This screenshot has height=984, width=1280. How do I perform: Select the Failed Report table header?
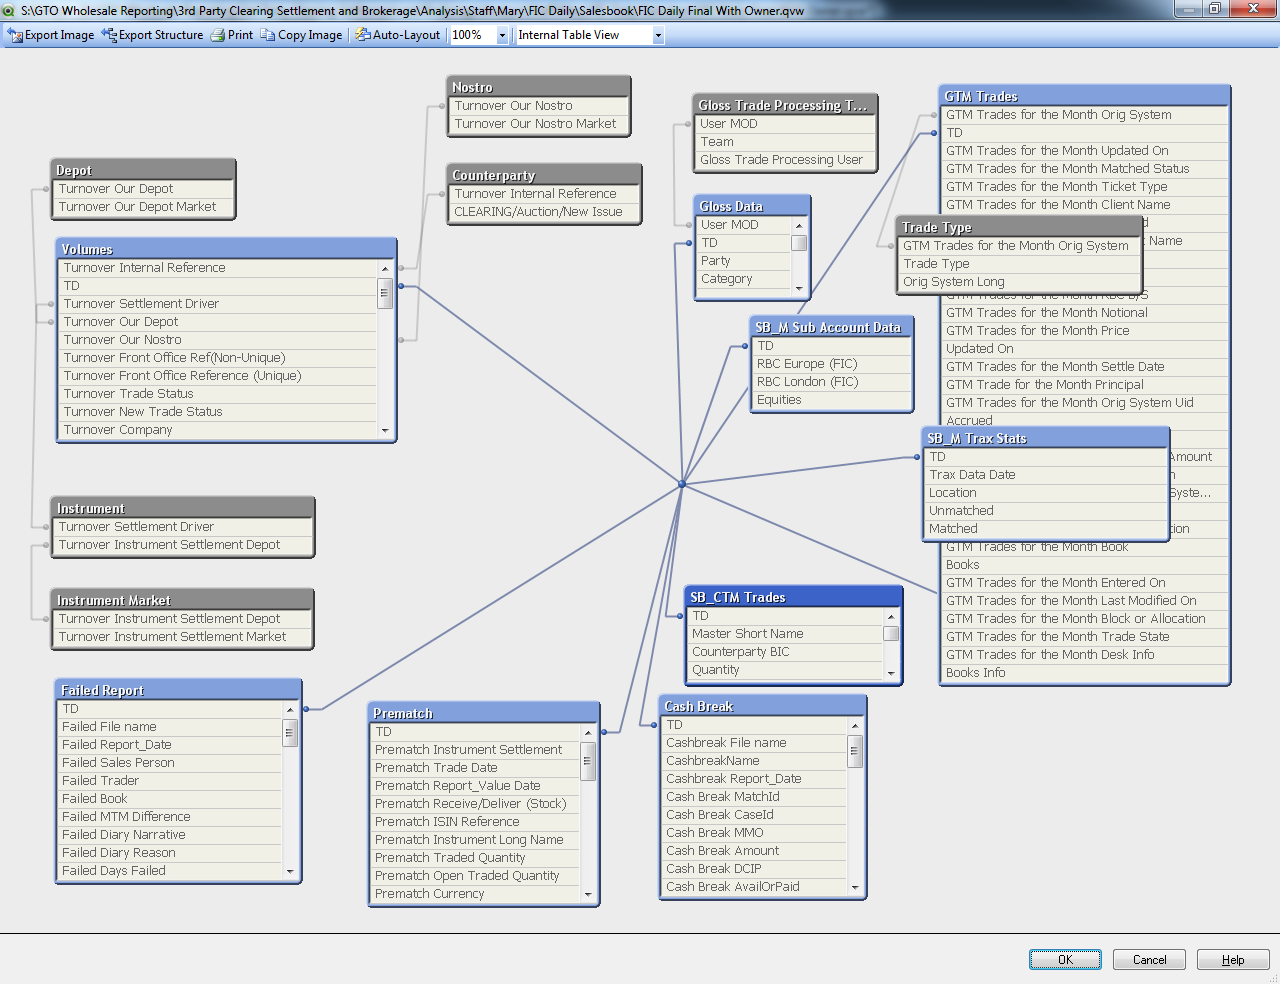[x=178, y=690]
